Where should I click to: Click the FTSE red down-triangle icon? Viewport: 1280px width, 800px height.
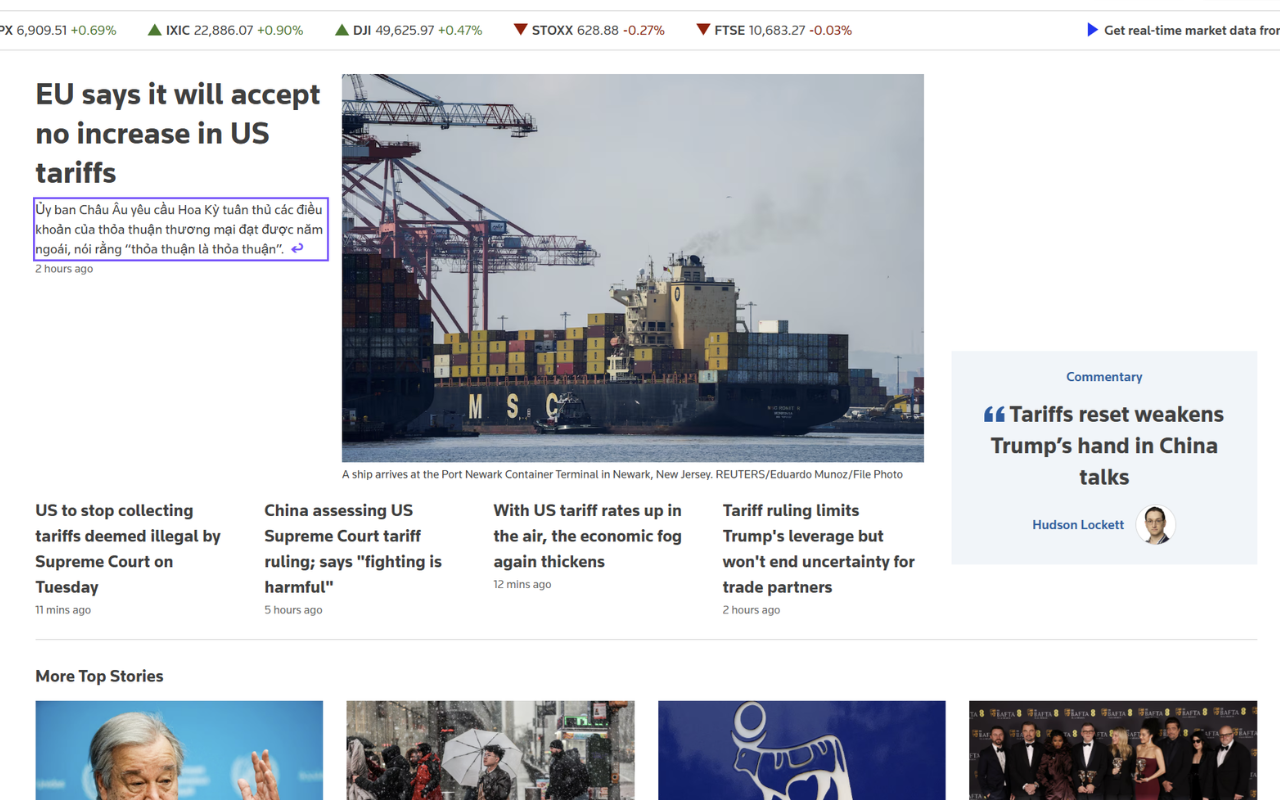703,30
